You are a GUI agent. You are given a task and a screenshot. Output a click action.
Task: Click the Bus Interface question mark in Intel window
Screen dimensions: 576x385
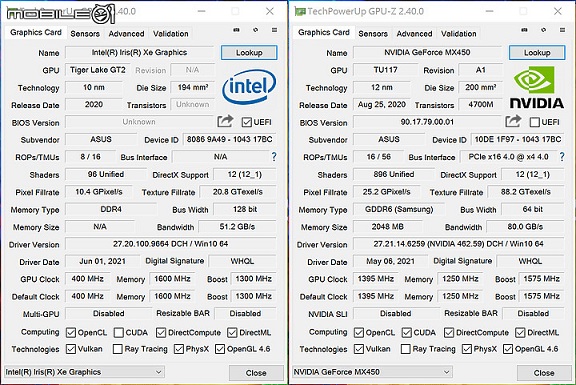pos(274,157)
